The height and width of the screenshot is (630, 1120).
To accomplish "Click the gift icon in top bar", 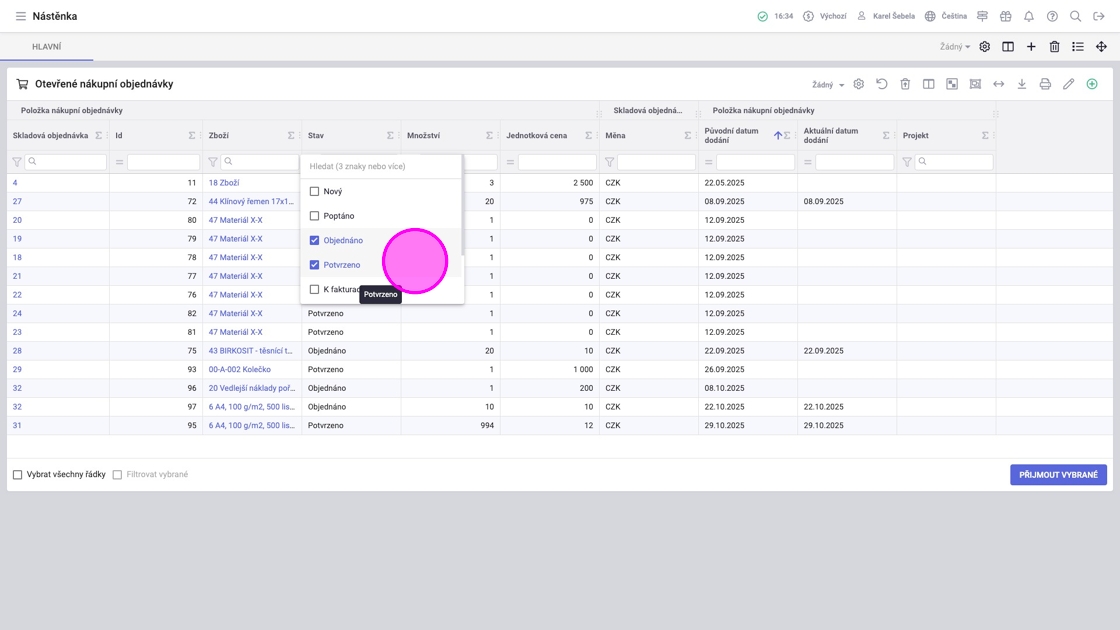I will tap(1005, 16).
